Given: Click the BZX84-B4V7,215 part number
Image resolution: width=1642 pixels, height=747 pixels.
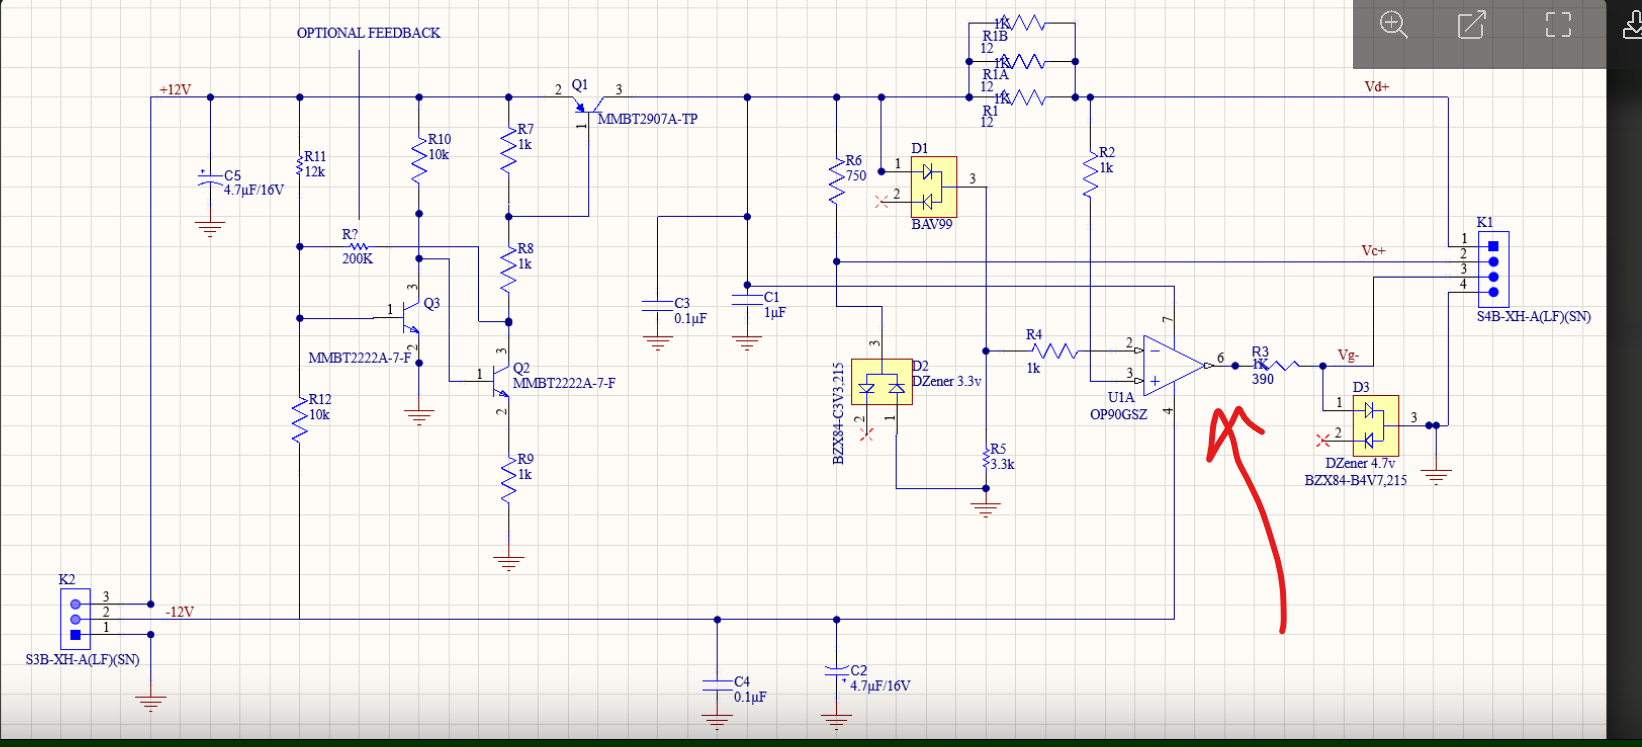Looking at the screenshot, I should pos(1356,481).
